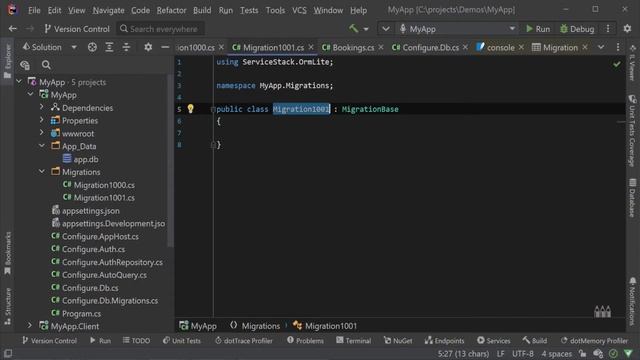640x360 pixels.
Task: Click the Expand All icon
Action: [x=109, y=47]
